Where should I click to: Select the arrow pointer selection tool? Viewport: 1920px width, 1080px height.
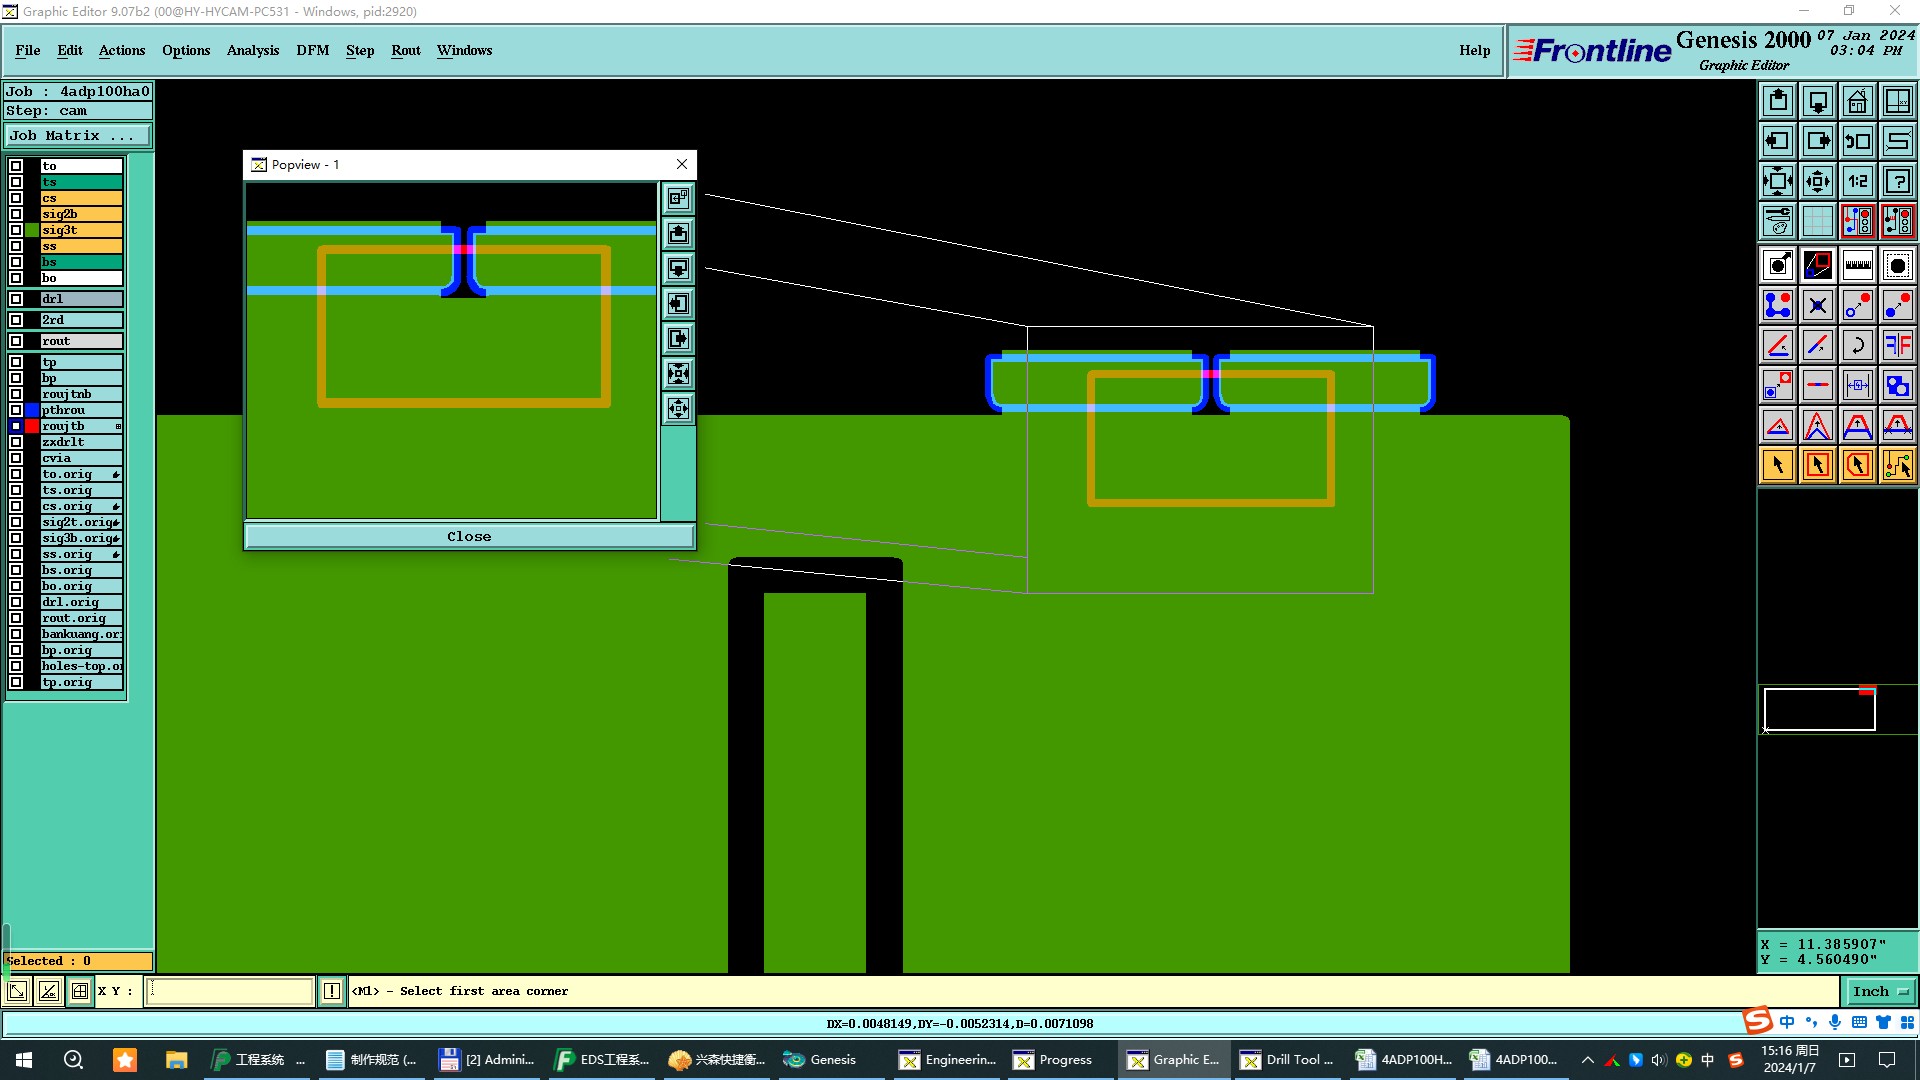point(1777,465)
